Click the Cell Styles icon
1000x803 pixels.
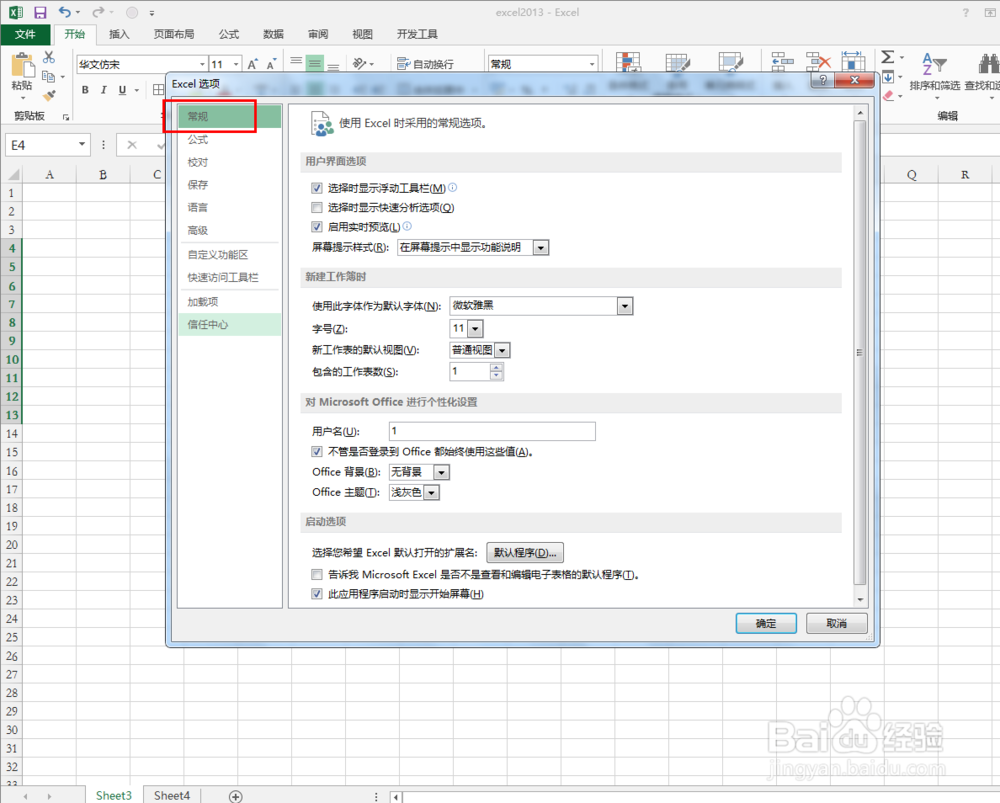tap(730, 62)
